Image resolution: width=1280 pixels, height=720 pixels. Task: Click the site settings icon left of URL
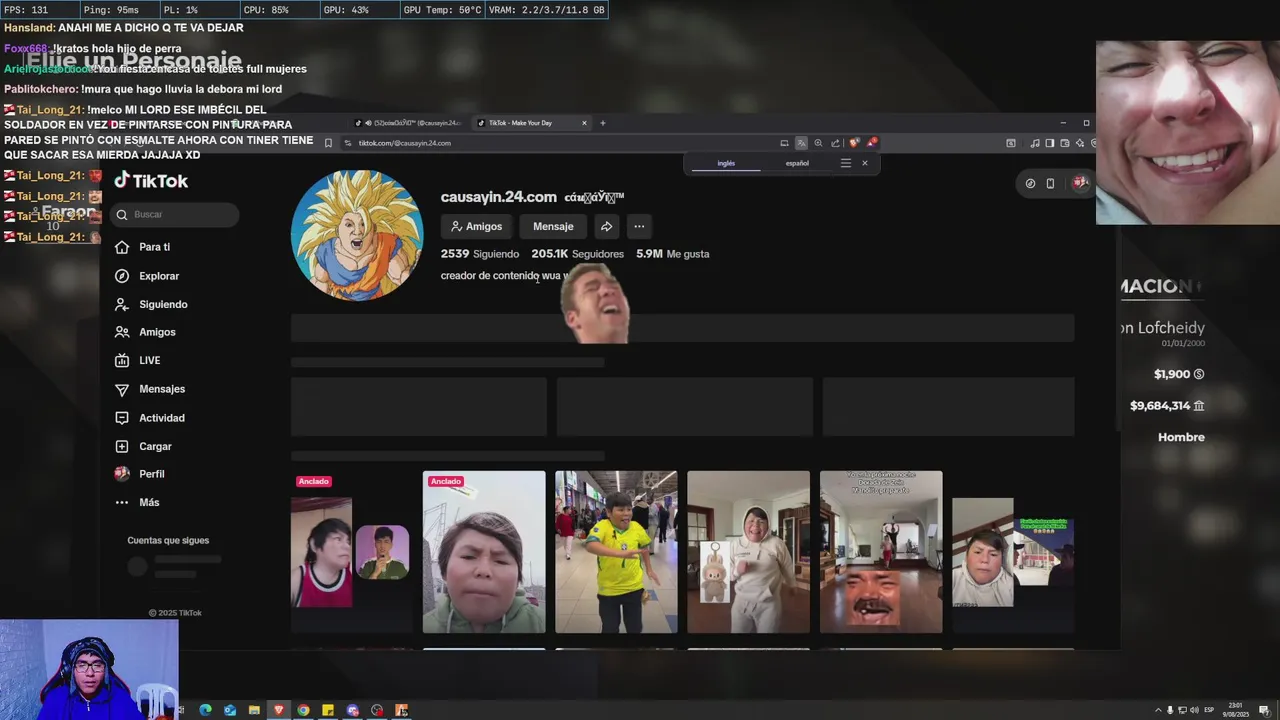[348, 143]
